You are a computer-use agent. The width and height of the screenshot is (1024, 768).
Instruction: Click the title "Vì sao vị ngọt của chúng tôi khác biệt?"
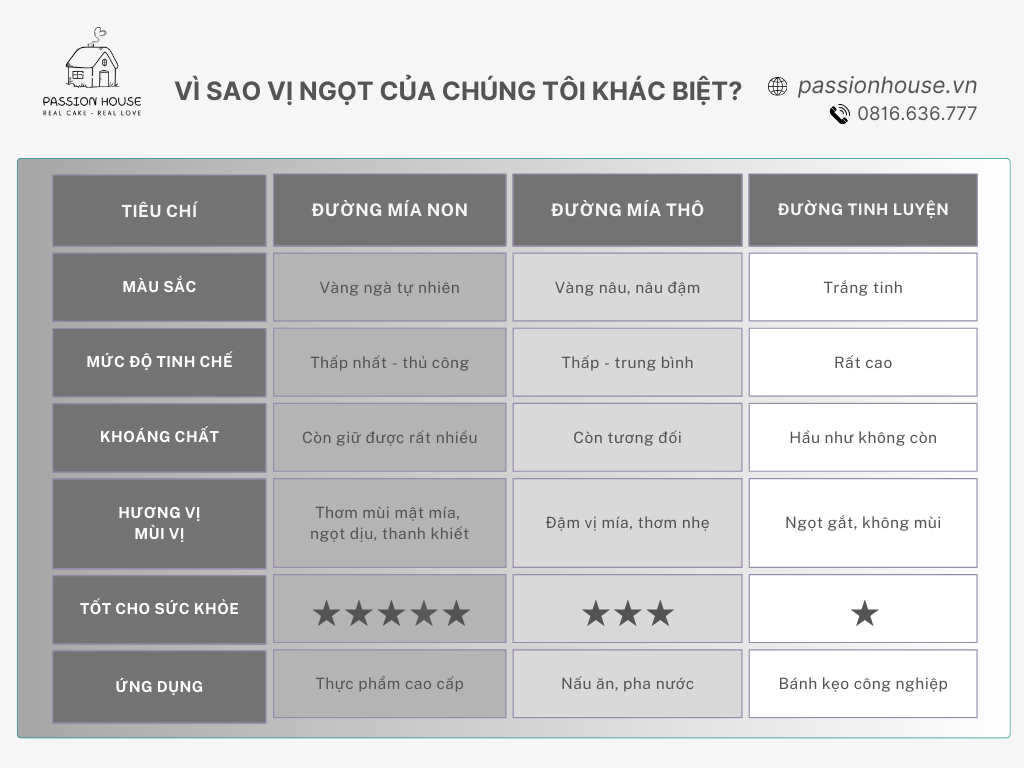click(x=458, y=92)
